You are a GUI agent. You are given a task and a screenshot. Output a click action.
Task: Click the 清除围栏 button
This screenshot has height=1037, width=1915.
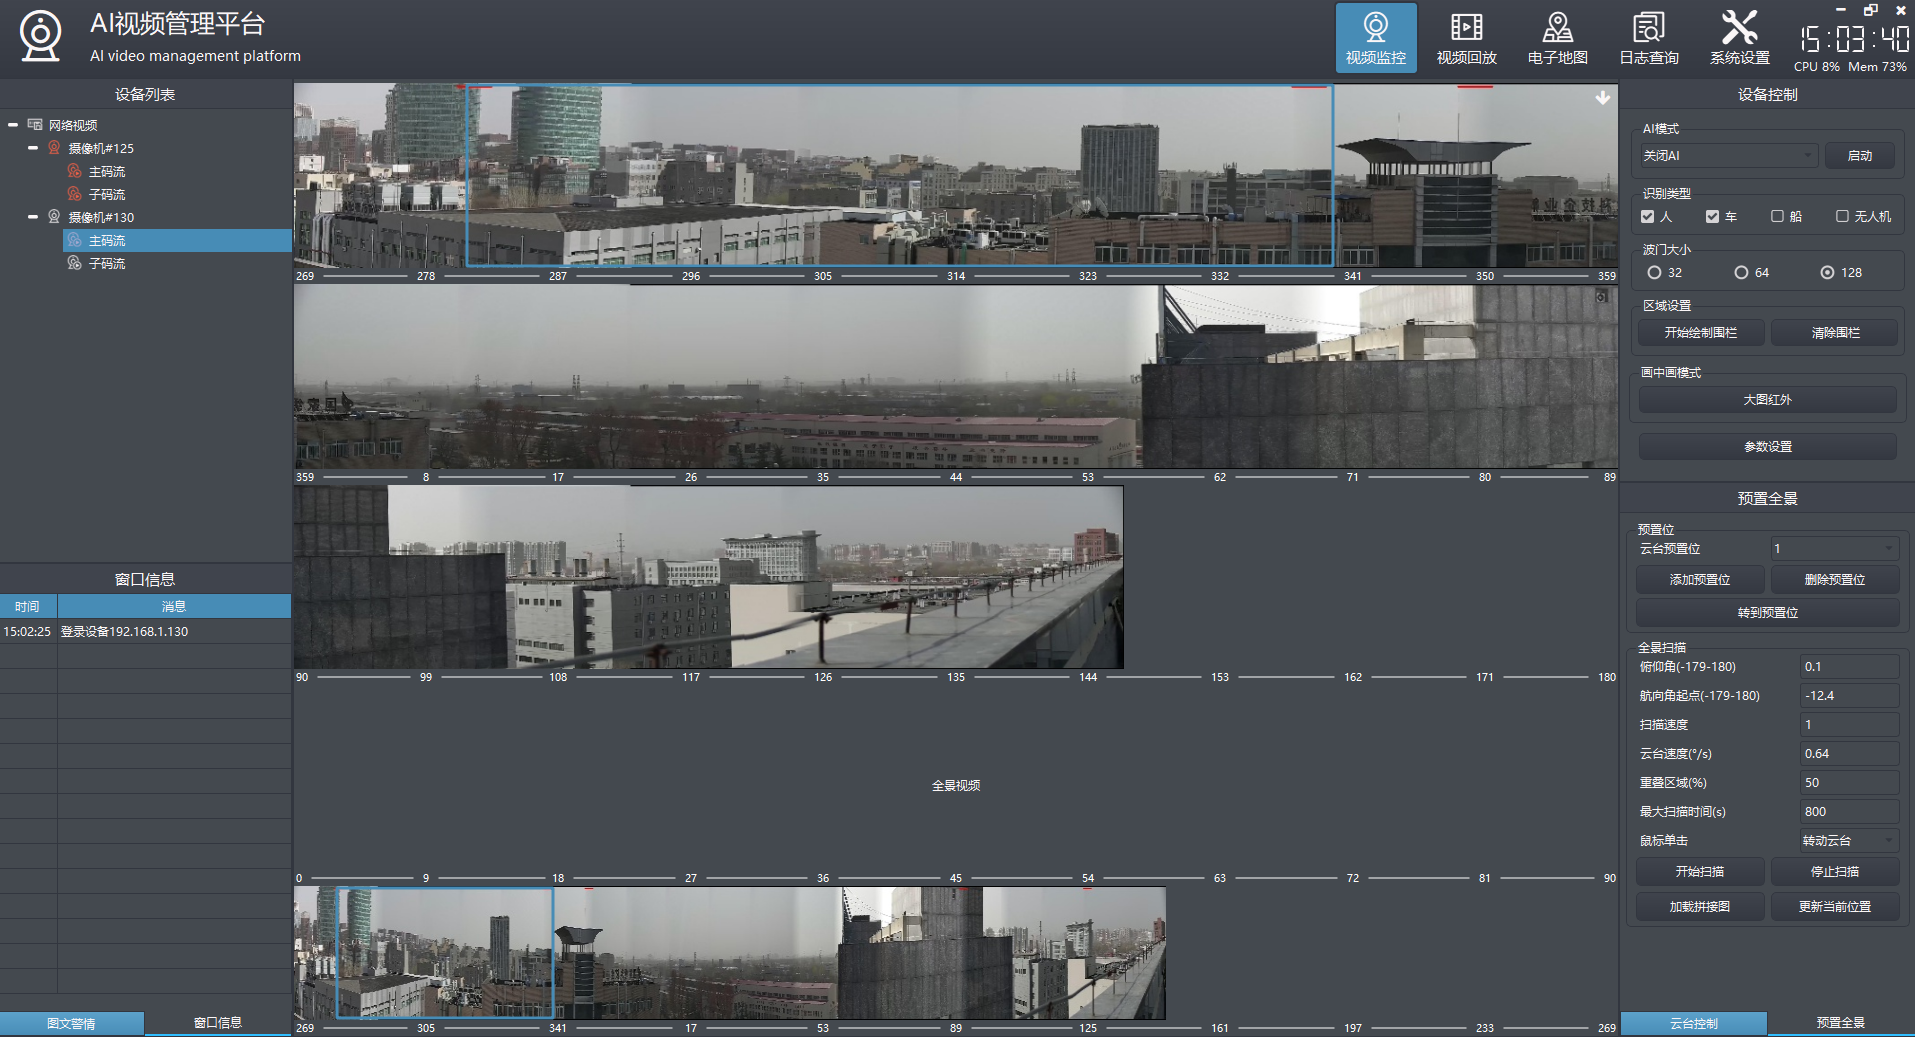coord(1835,333)
